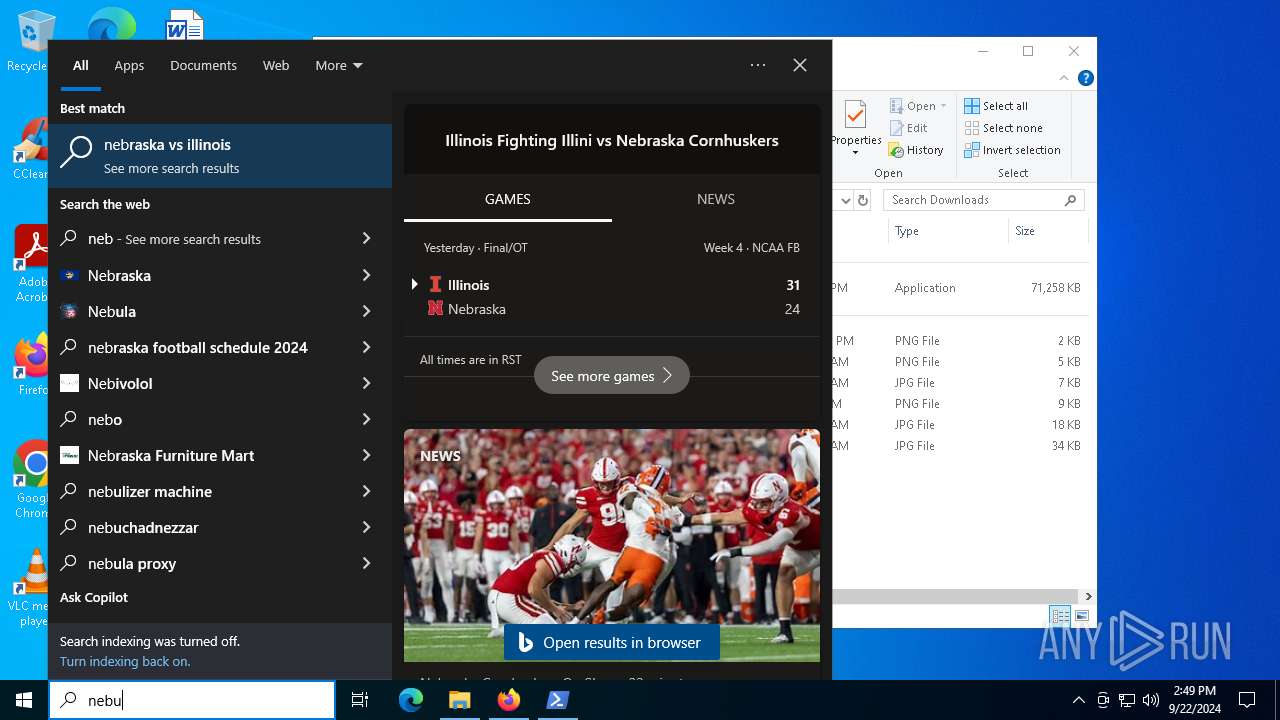Switch Explorer to large icons view
Viewport: 1280px width, 720px height.
(x=1082, y=616)
